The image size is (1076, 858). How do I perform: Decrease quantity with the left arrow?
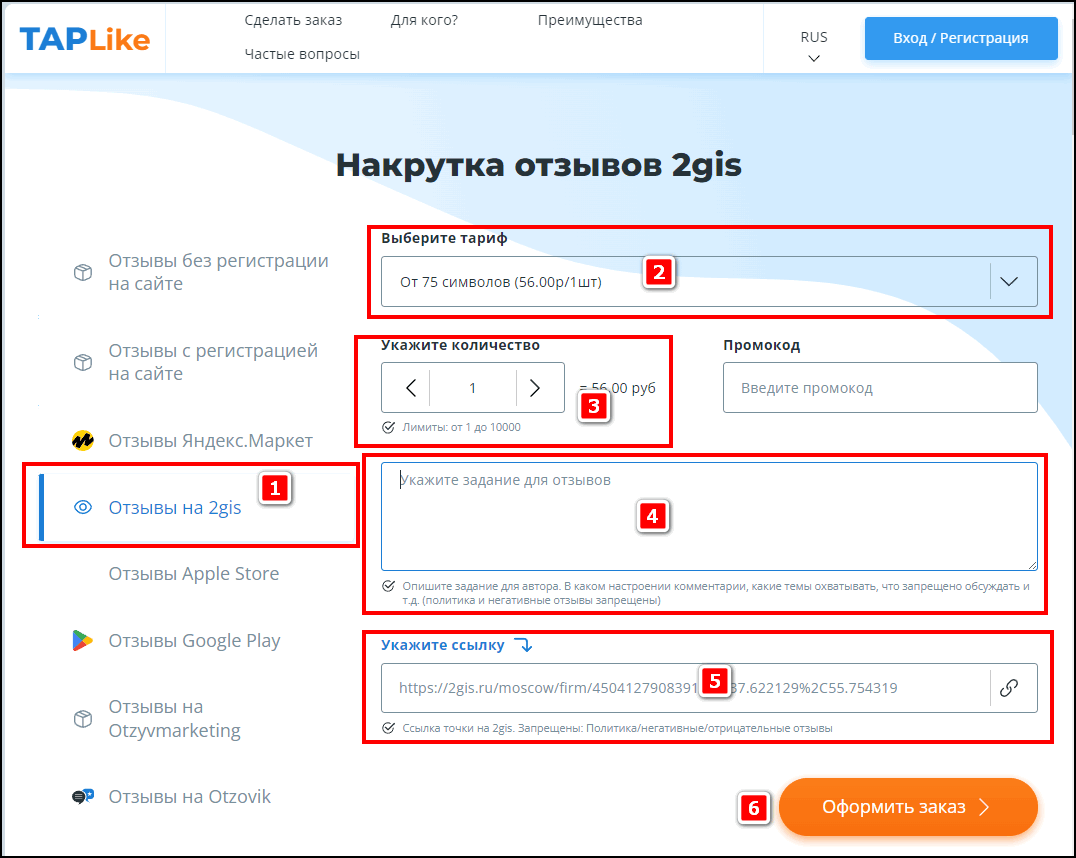410,388
